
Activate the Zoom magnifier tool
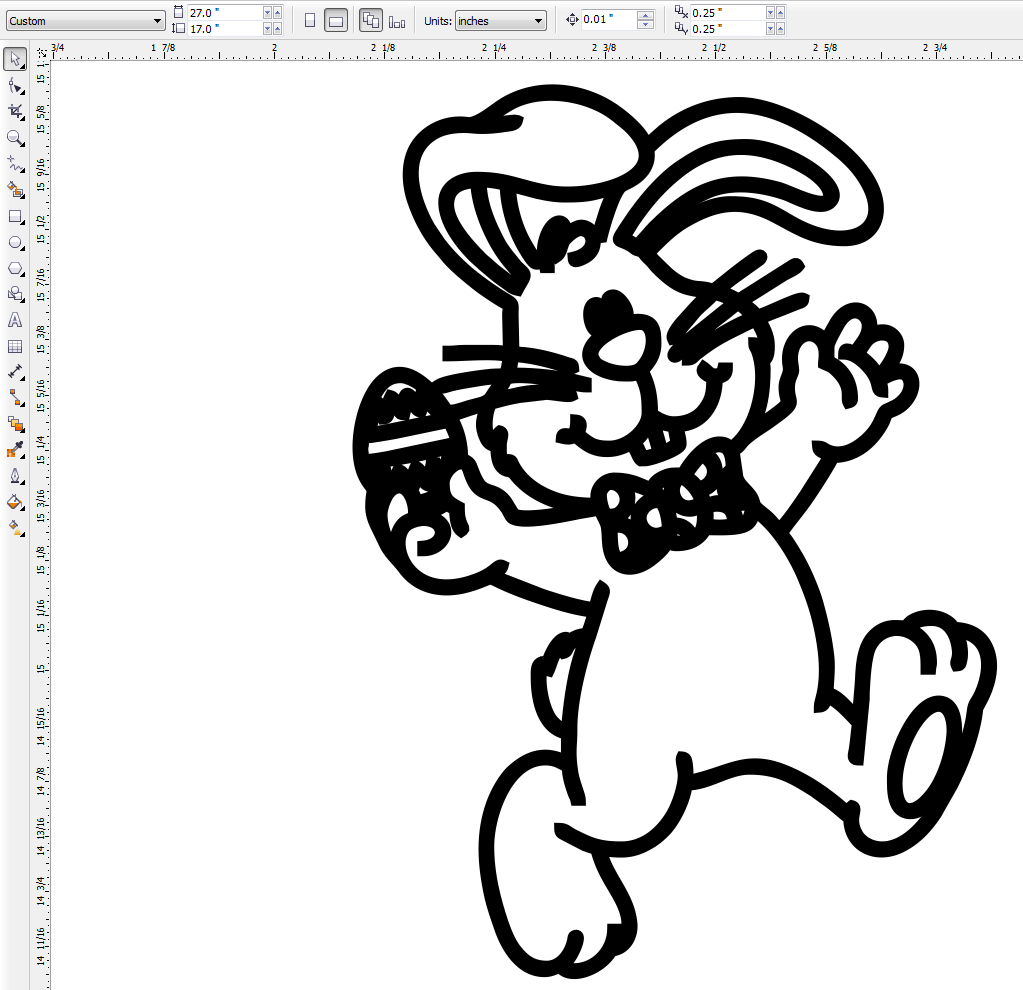15,138
